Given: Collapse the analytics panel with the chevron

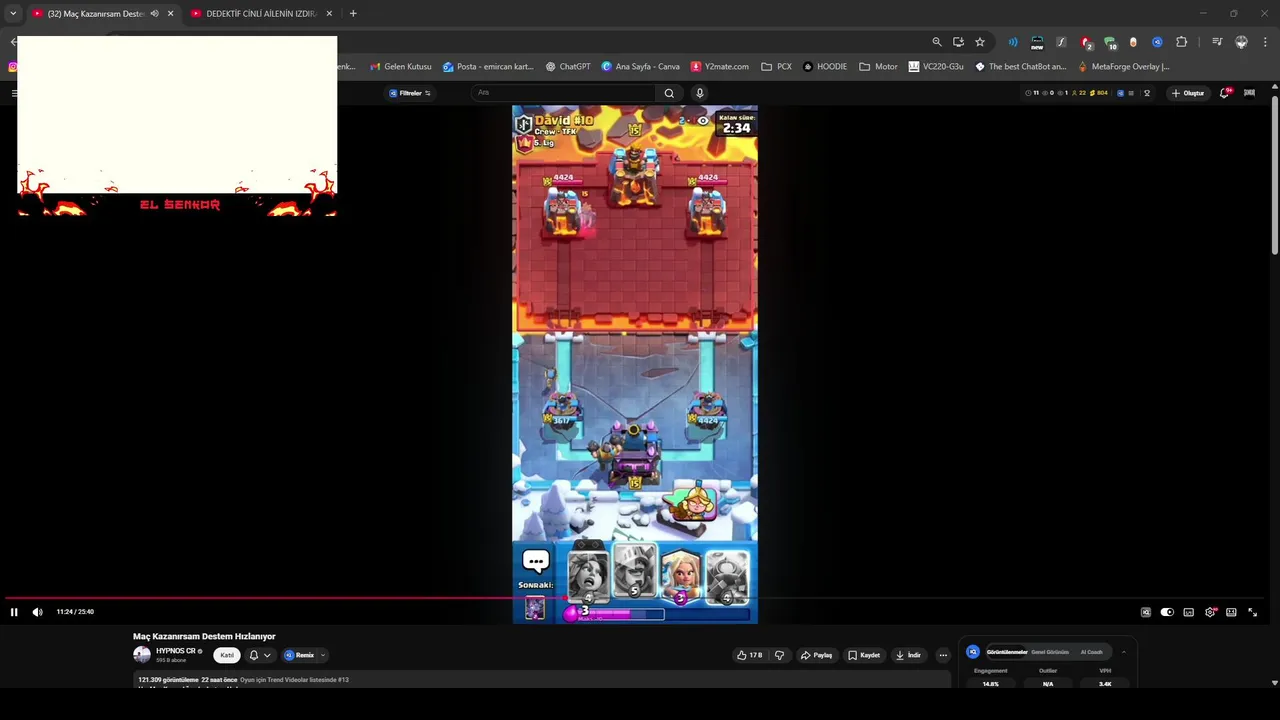Looking at the screenshot, I should (1123, 652).
